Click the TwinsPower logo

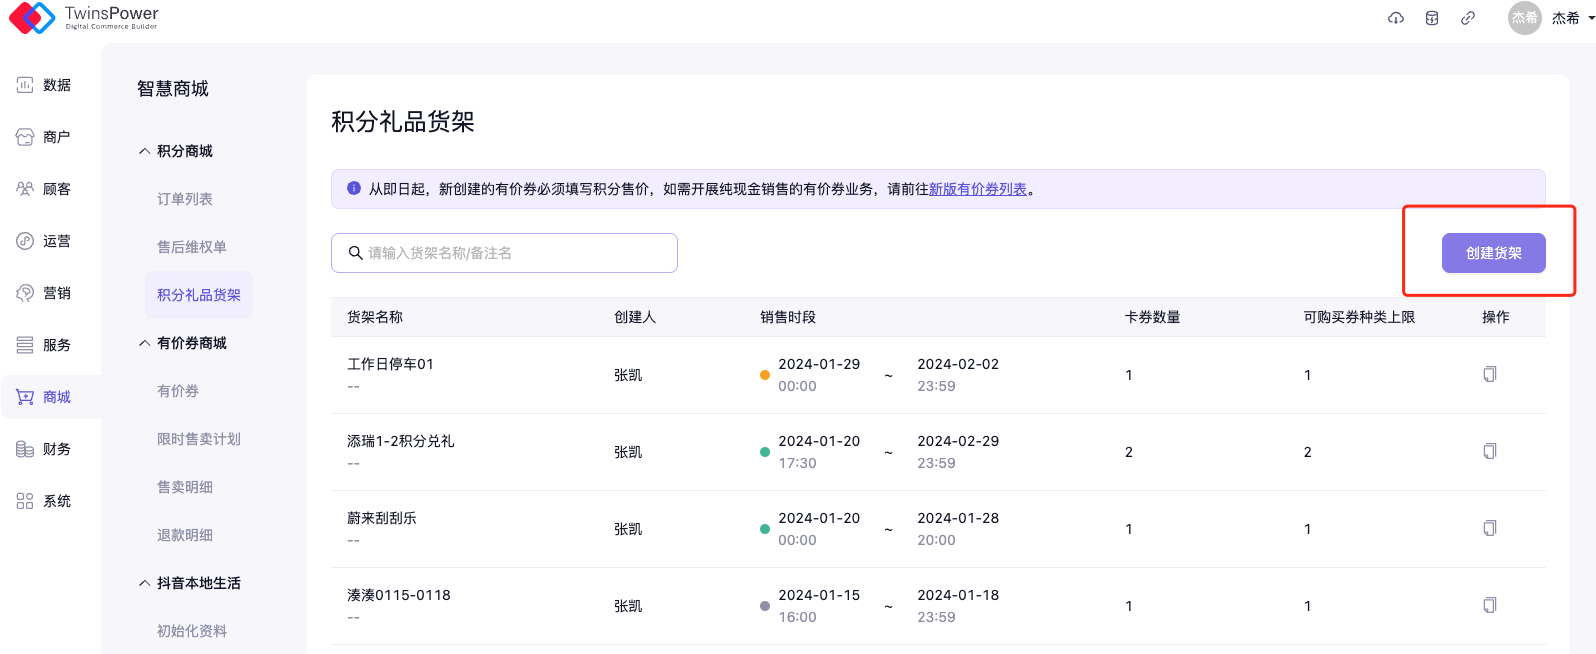[x=84, y=17]
